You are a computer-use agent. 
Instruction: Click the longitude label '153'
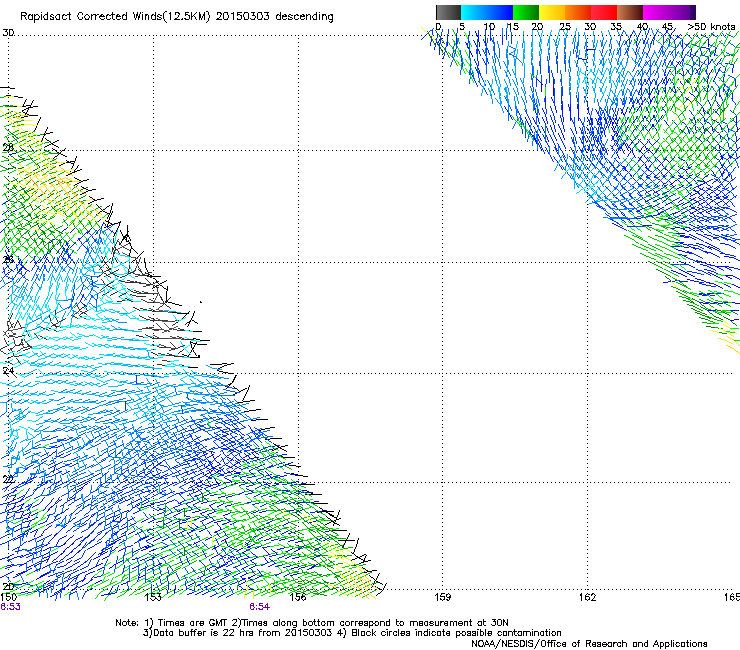(153, 597)
